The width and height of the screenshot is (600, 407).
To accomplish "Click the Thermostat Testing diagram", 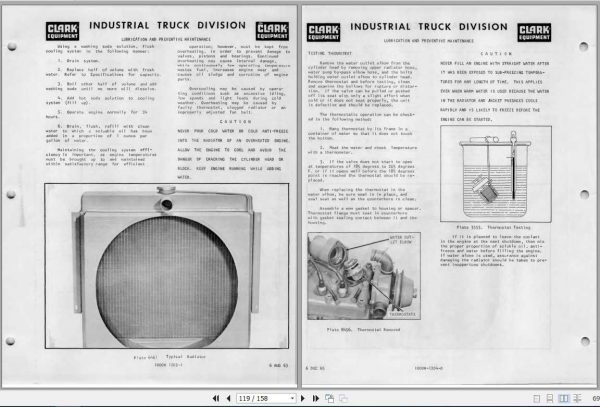I will coord(496,174).
